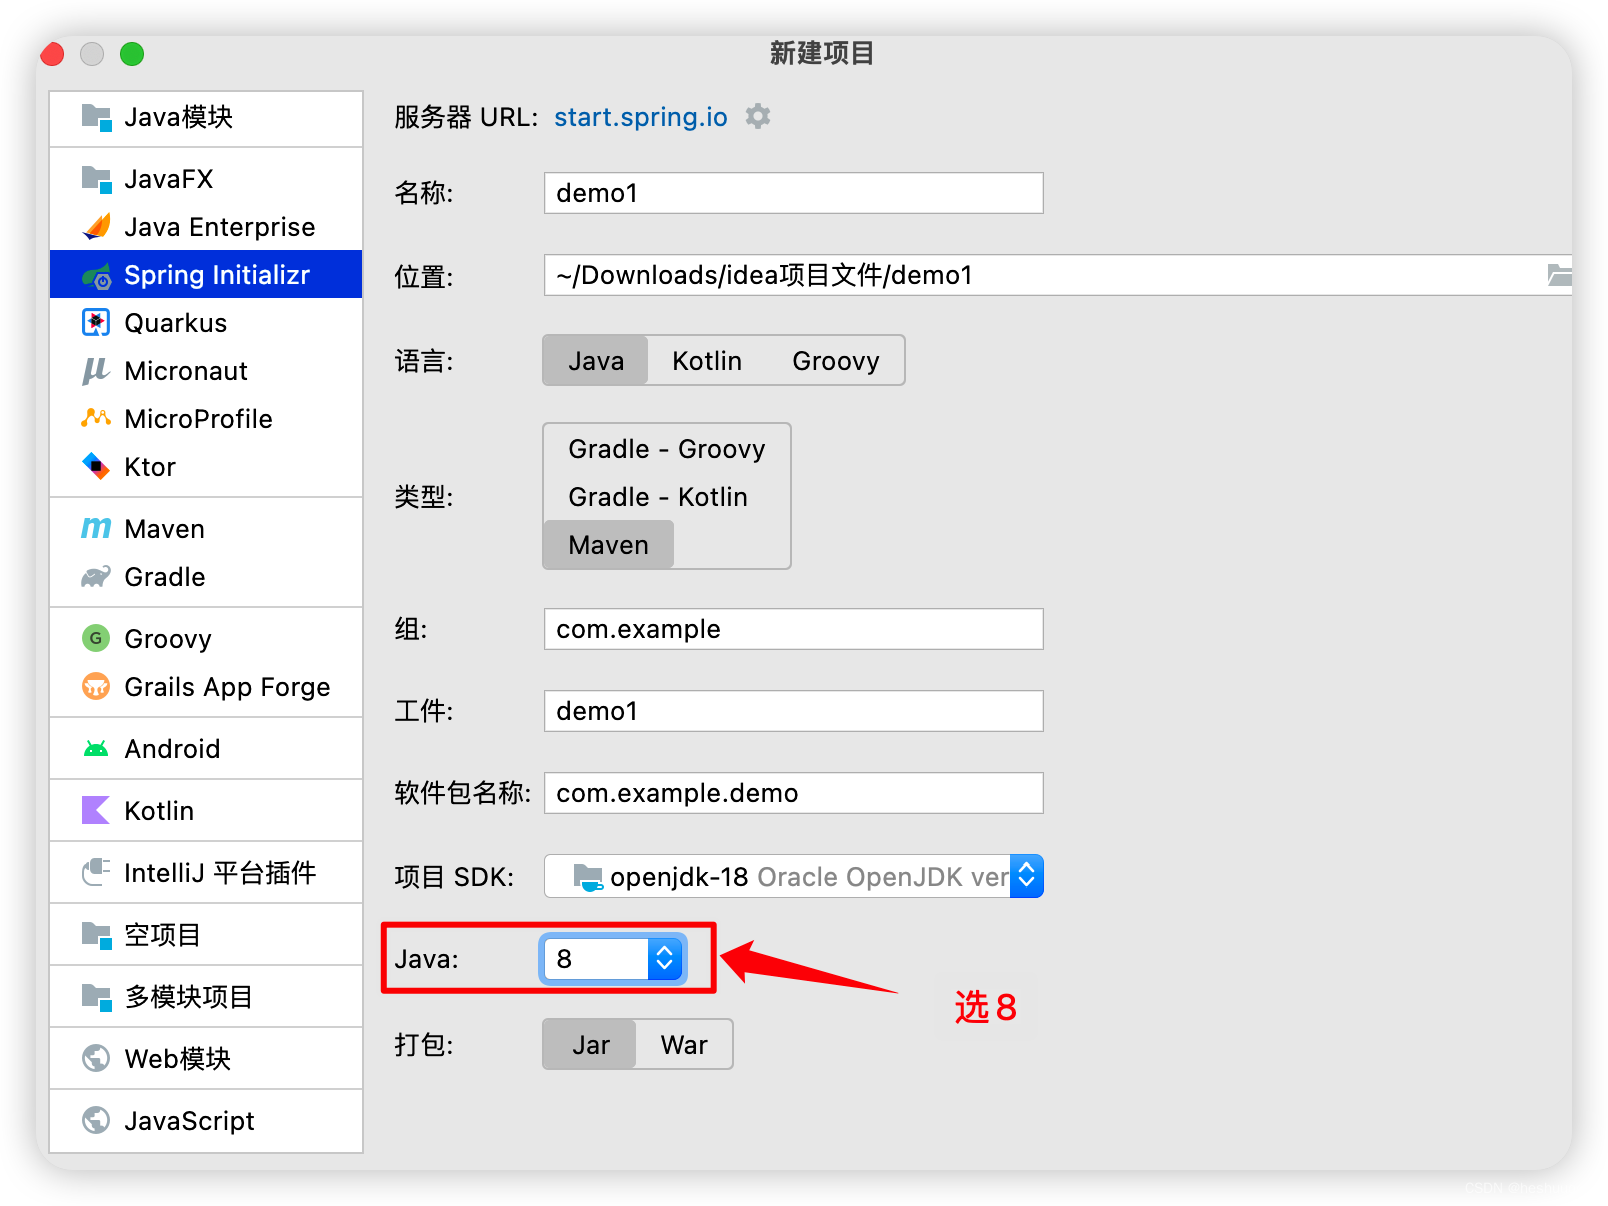Click the Groovy G icon

pos(96,638)
